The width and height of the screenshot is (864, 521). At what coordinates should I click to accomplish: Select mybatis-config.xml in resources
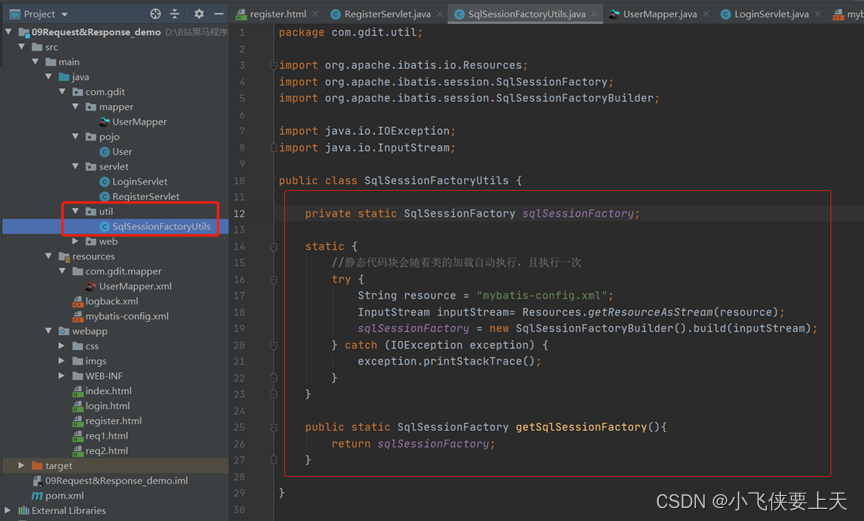[x=127, y=316]
